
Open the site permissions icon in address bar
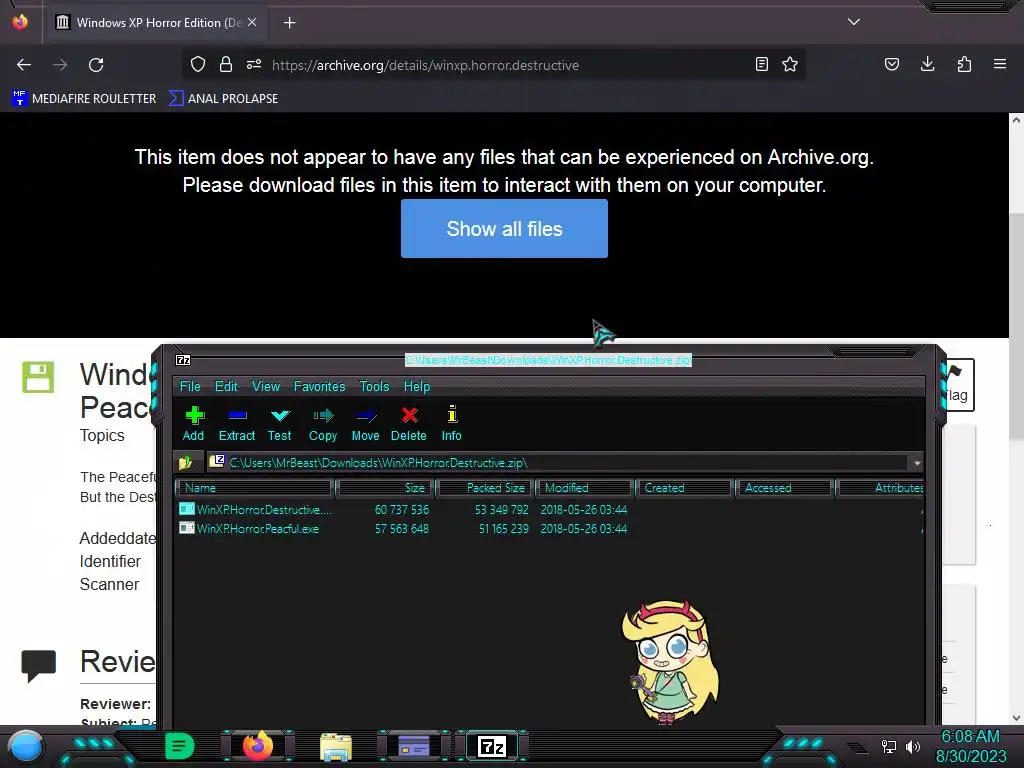(254, 64)
